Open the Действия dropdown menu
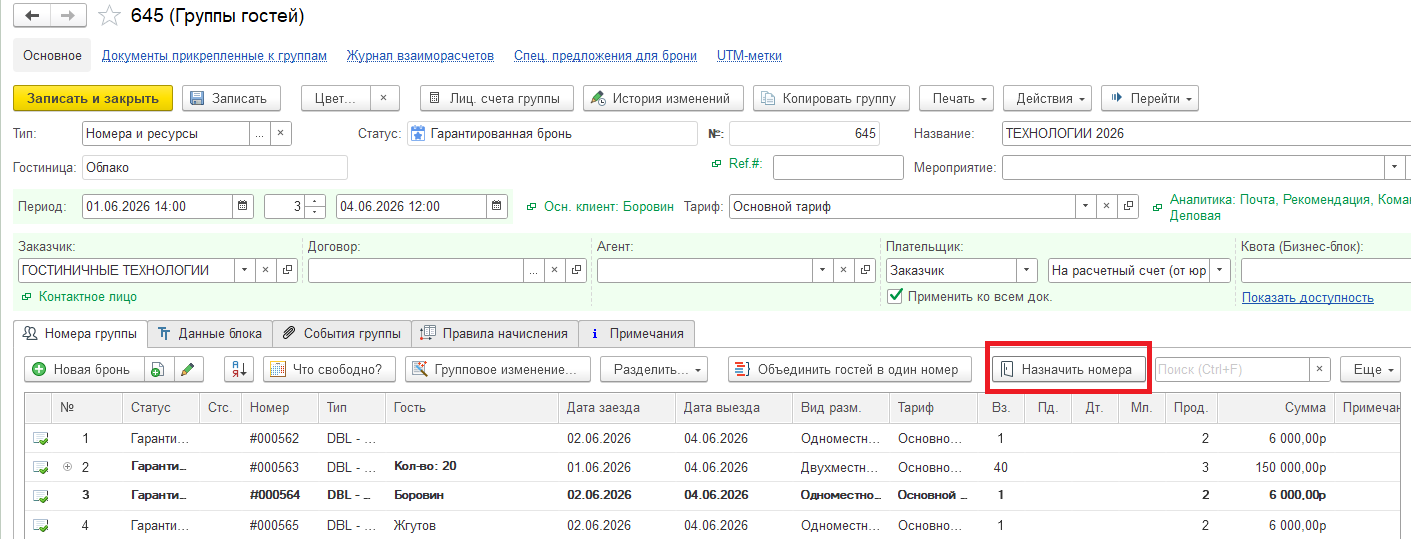The image size is (1411, 539). (x=1047, y=98)
